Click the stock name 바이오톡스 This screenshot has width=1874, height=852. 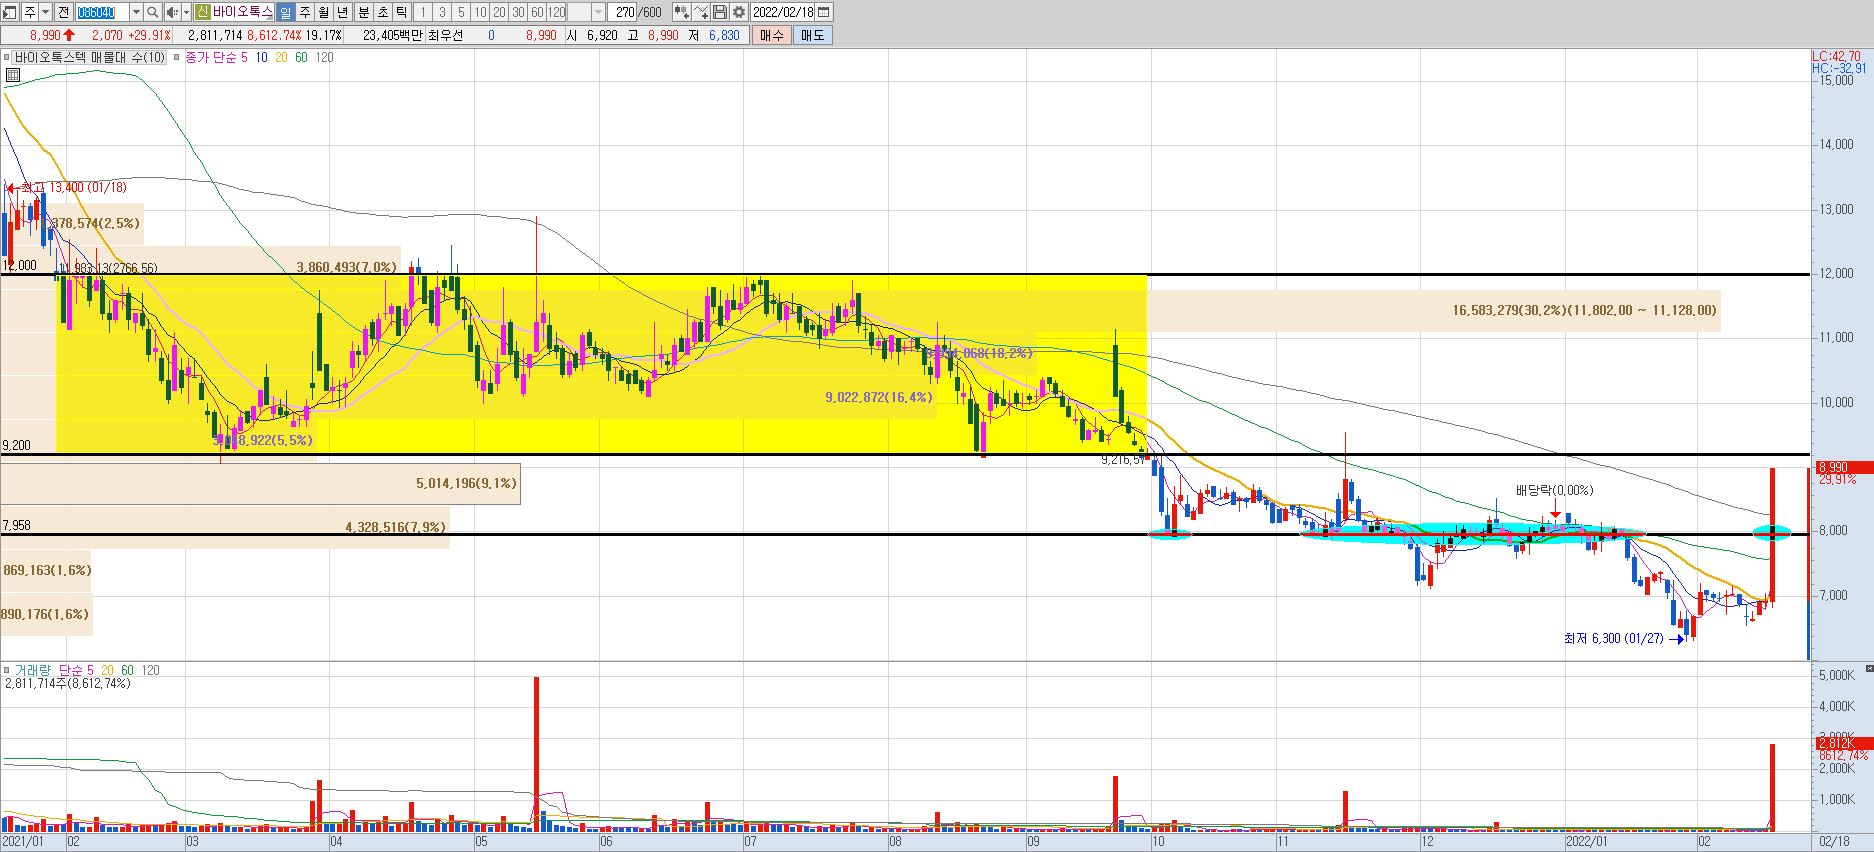tap(242, 12)
